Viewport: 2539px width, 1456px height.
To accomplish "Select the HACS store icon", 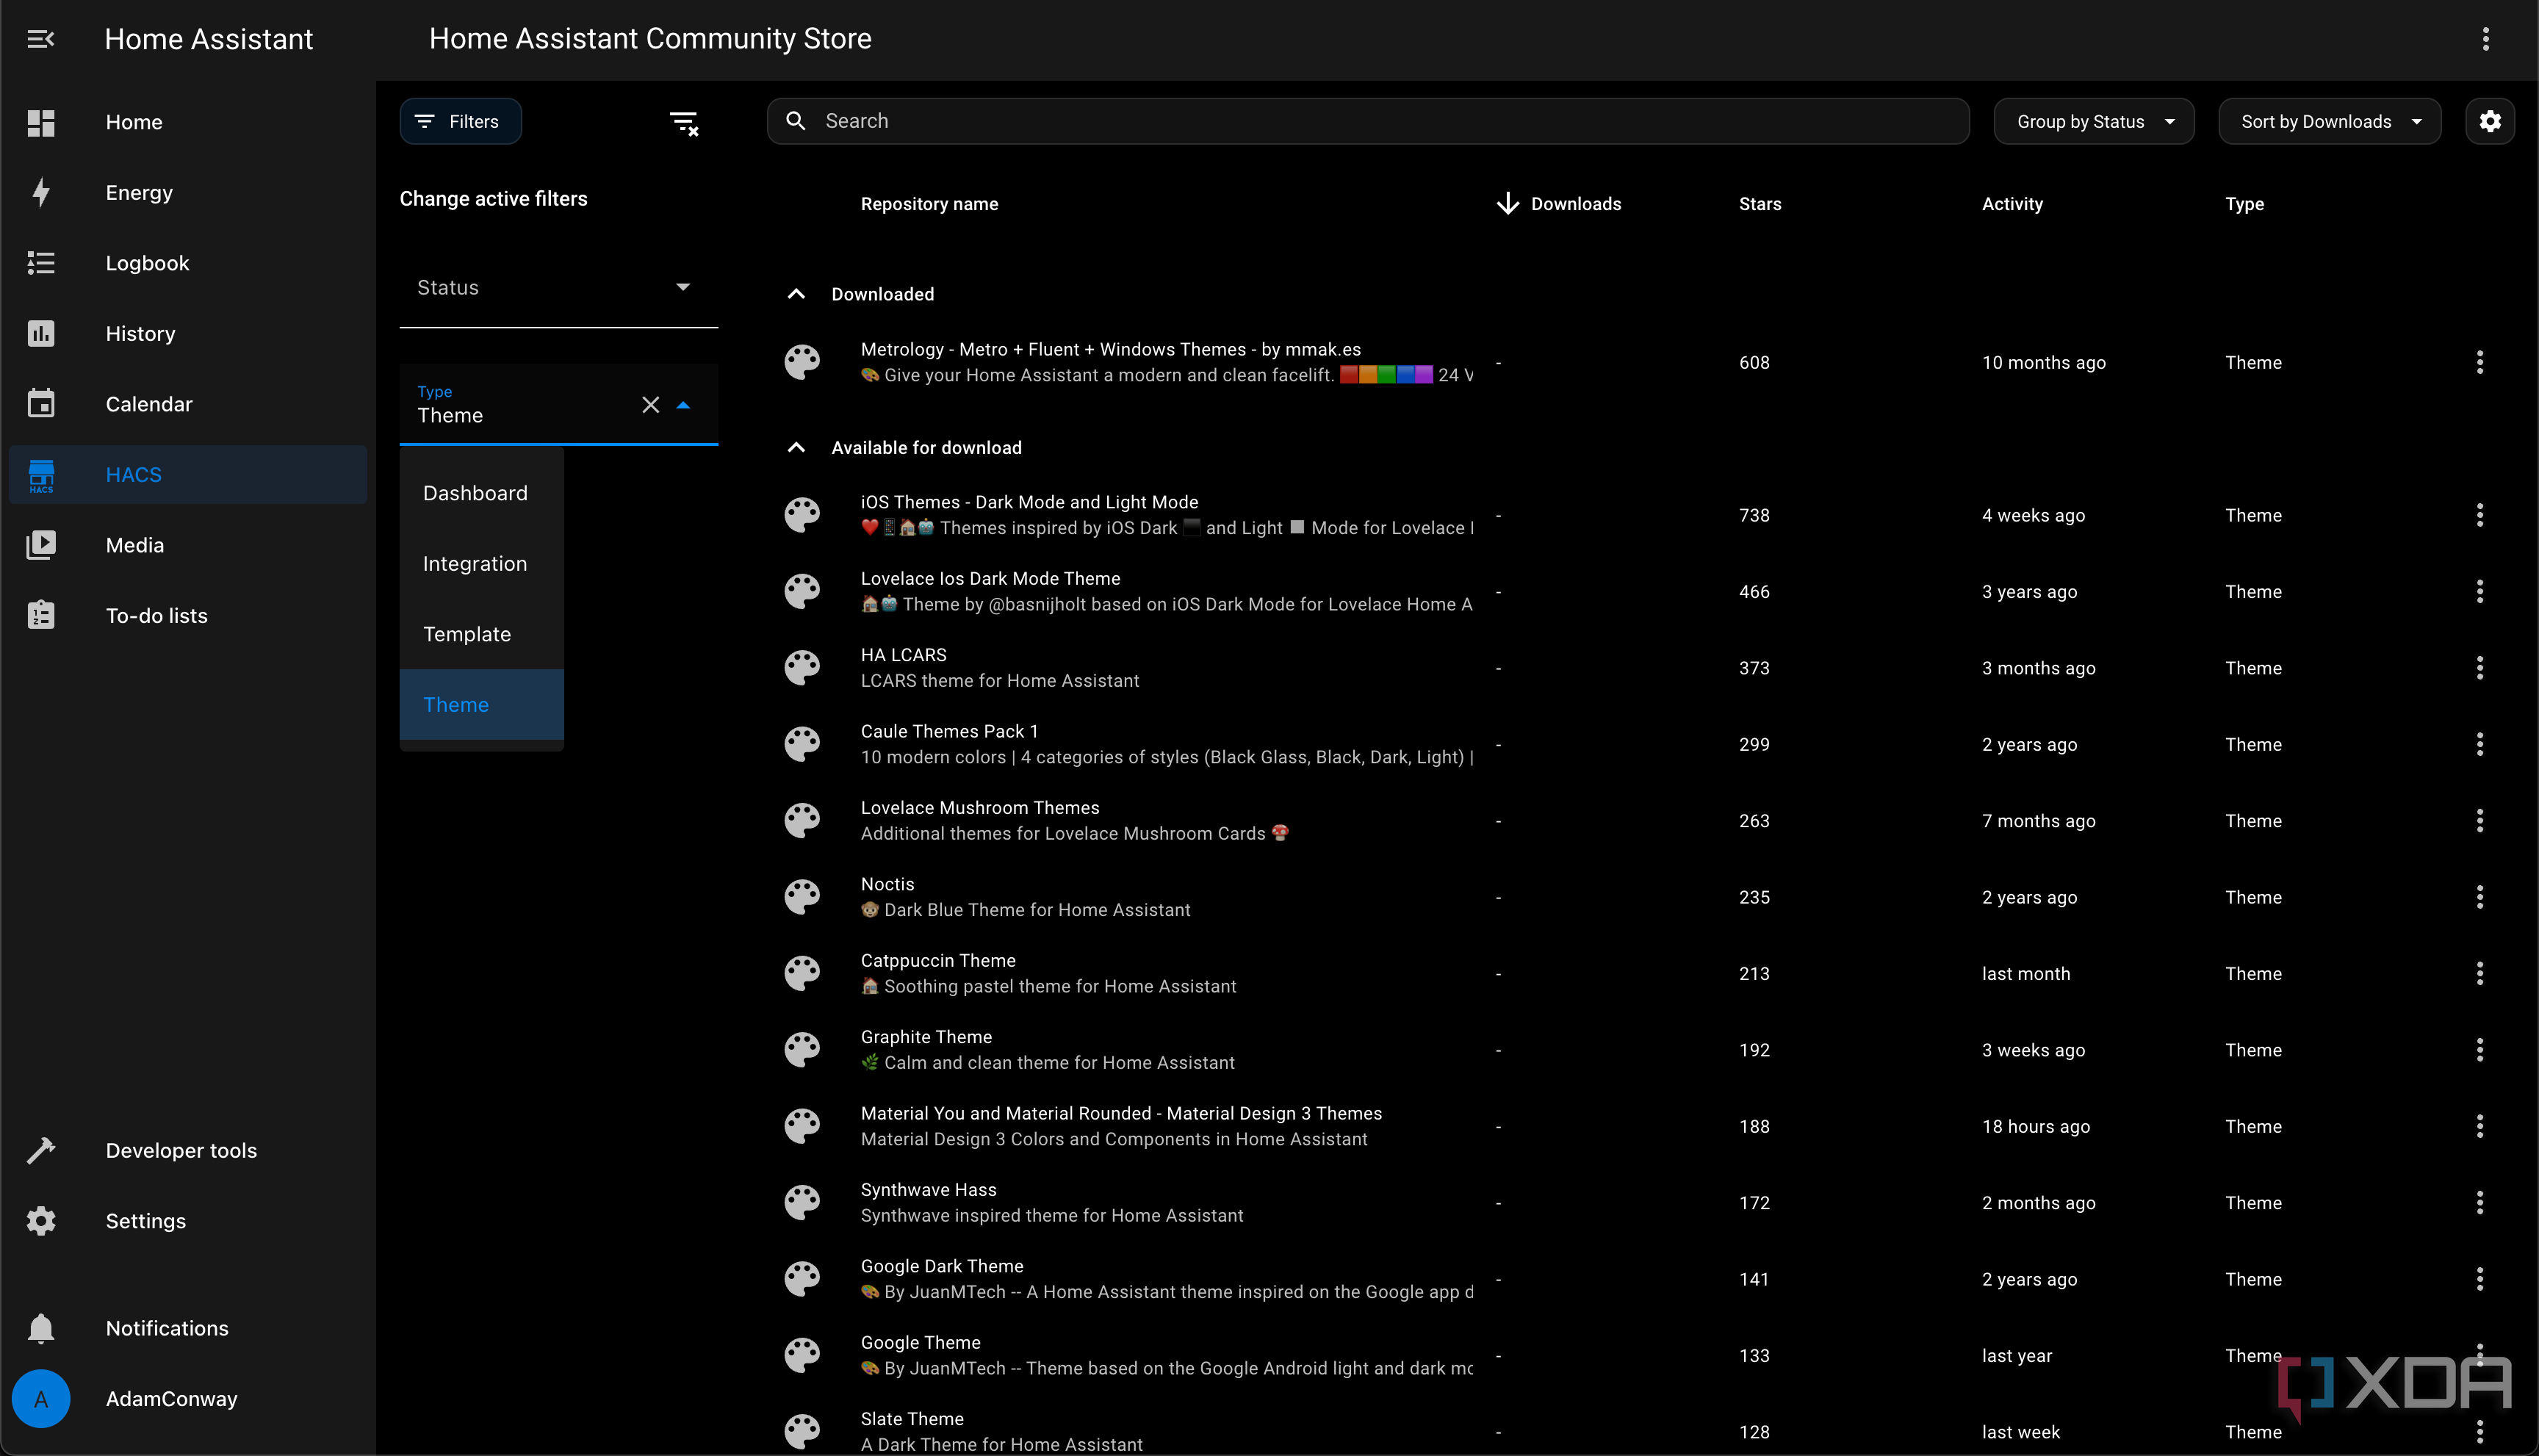I will [x=41, y=475].
